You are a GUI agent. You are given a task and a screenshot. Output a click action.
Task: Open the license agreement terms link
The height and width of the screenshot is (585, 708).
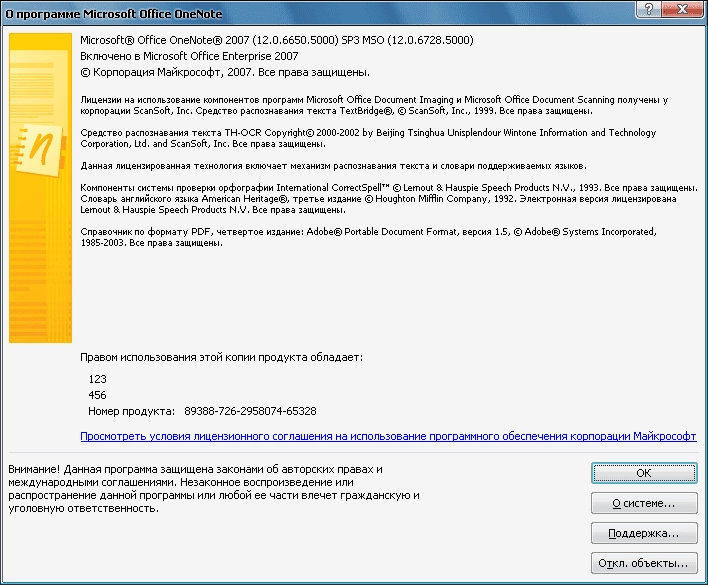(x=388, y=436)
